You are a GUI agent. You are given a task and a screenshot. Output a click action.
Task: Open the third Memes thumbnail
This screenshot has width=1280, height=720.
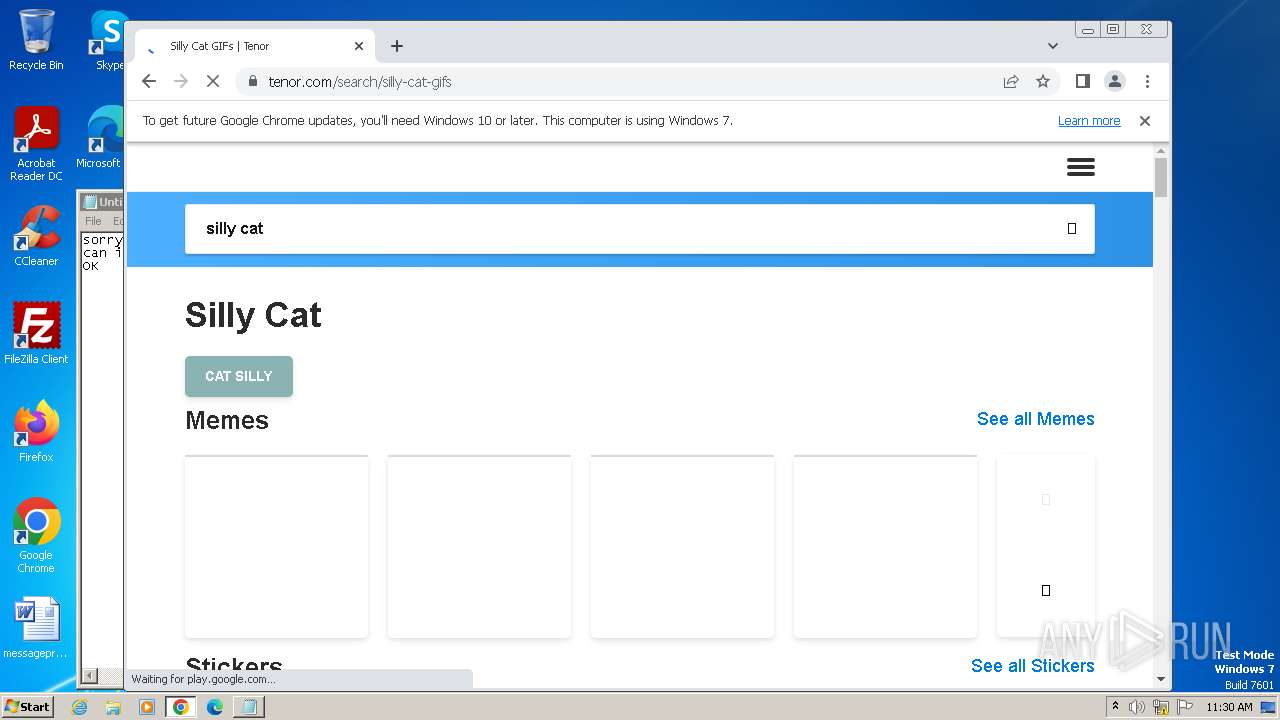pos(683,546)
